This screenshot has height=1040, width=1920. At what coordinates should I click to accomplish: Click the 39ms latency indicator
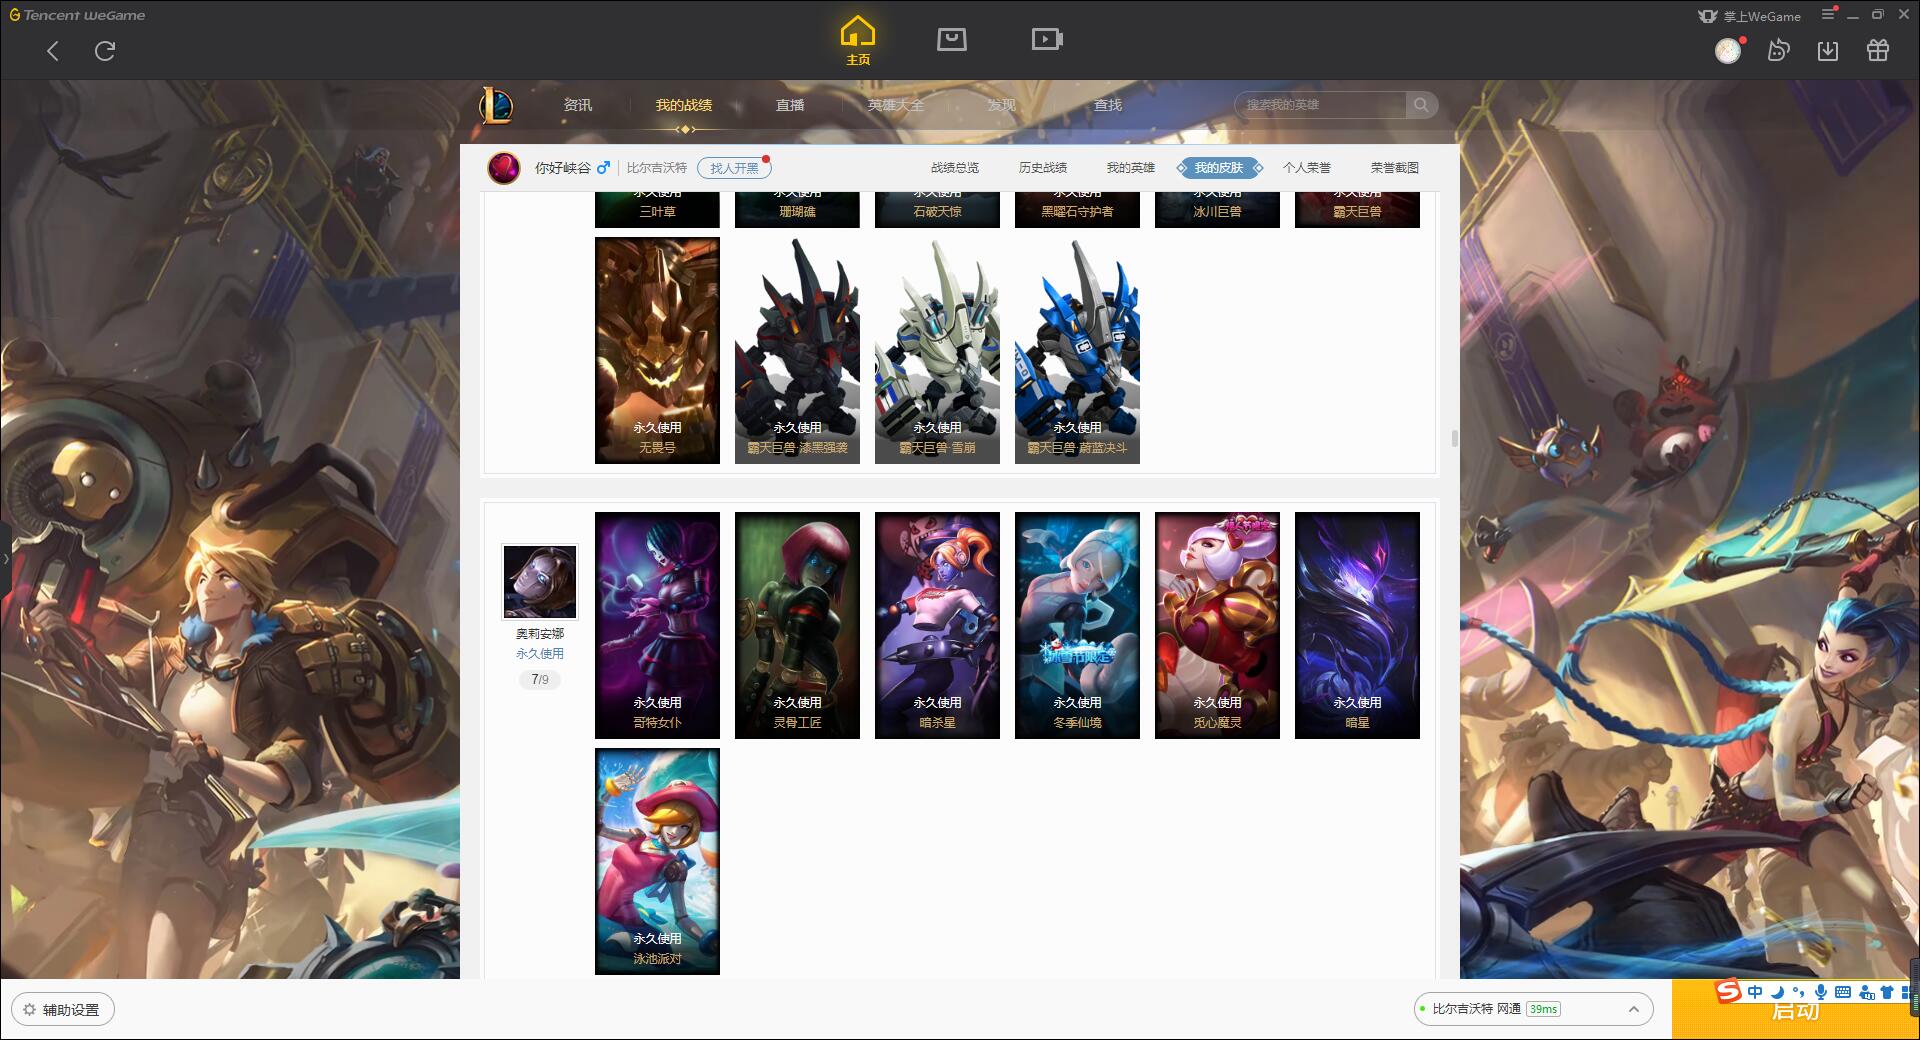click(1544, 1009)
